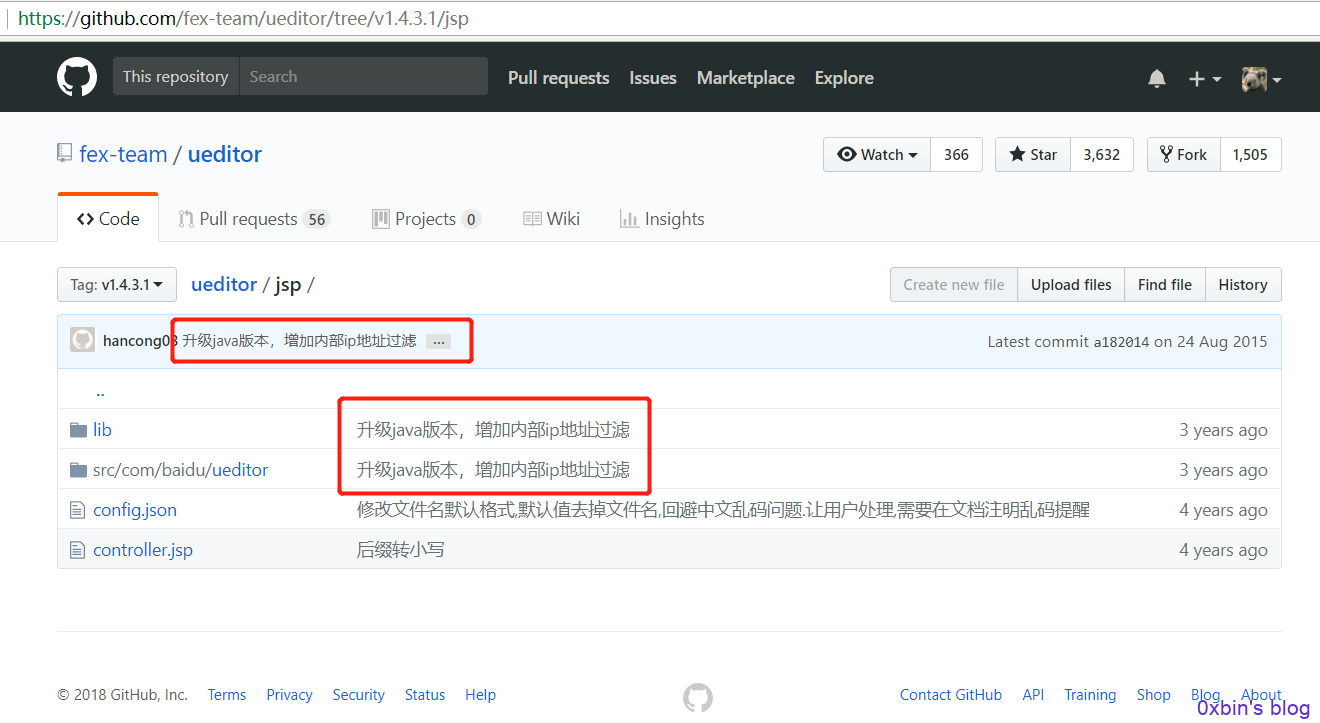Open the user avatar menu
Viewport: 1320px width, 723px height.
[1261, 78]
